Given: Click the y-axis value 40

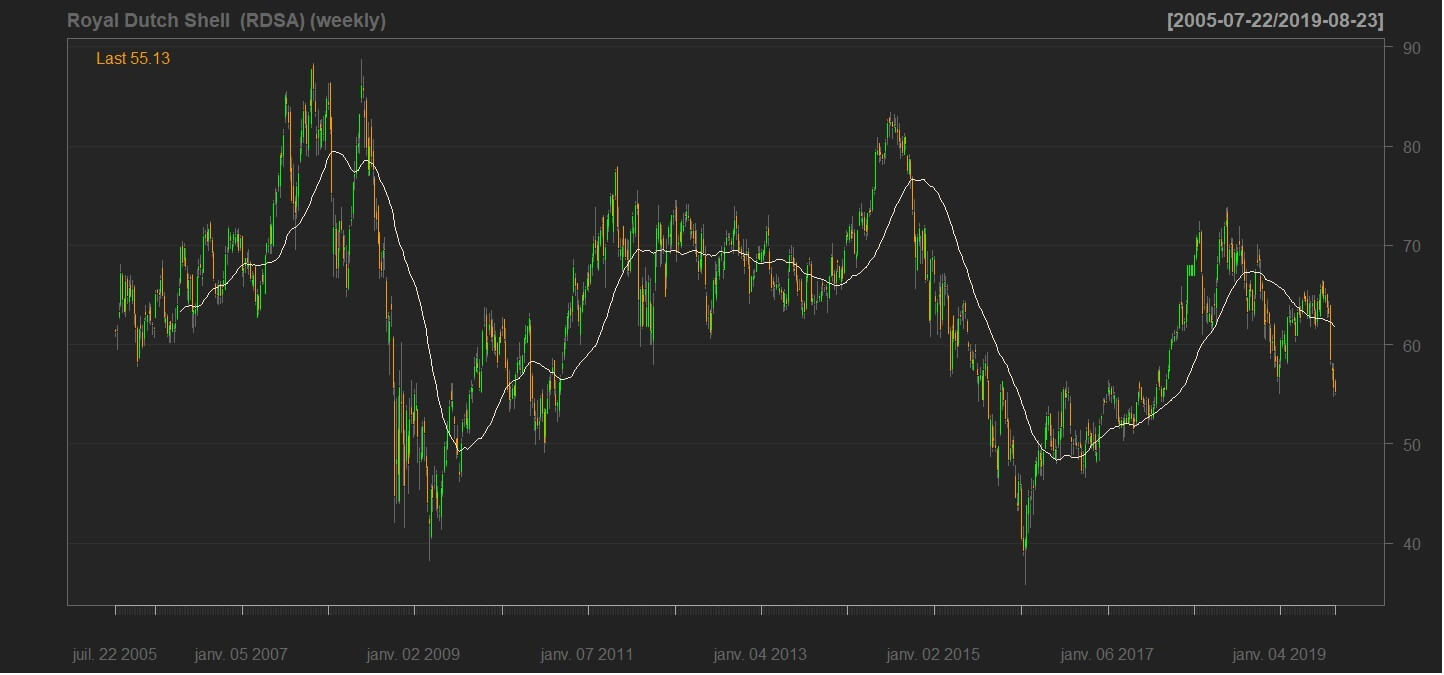Looking at the screenshot, I should pos(1412,544).
